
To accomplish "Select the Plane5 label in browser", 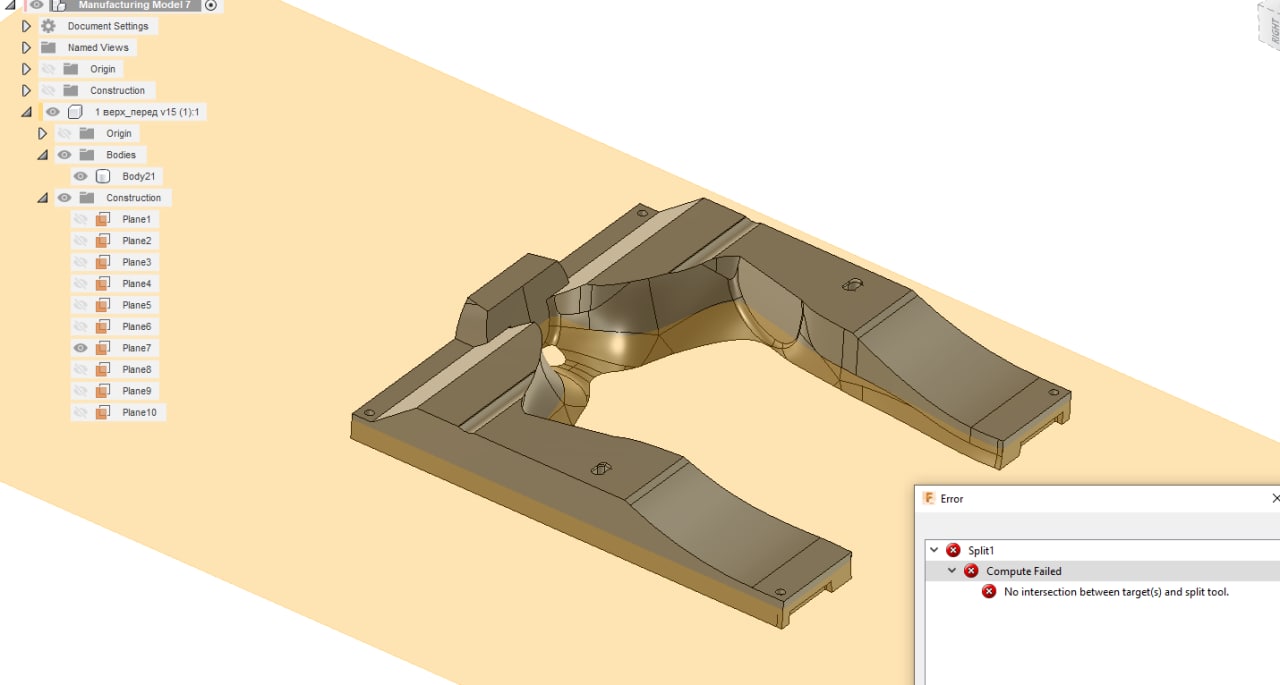I will 137,305.
